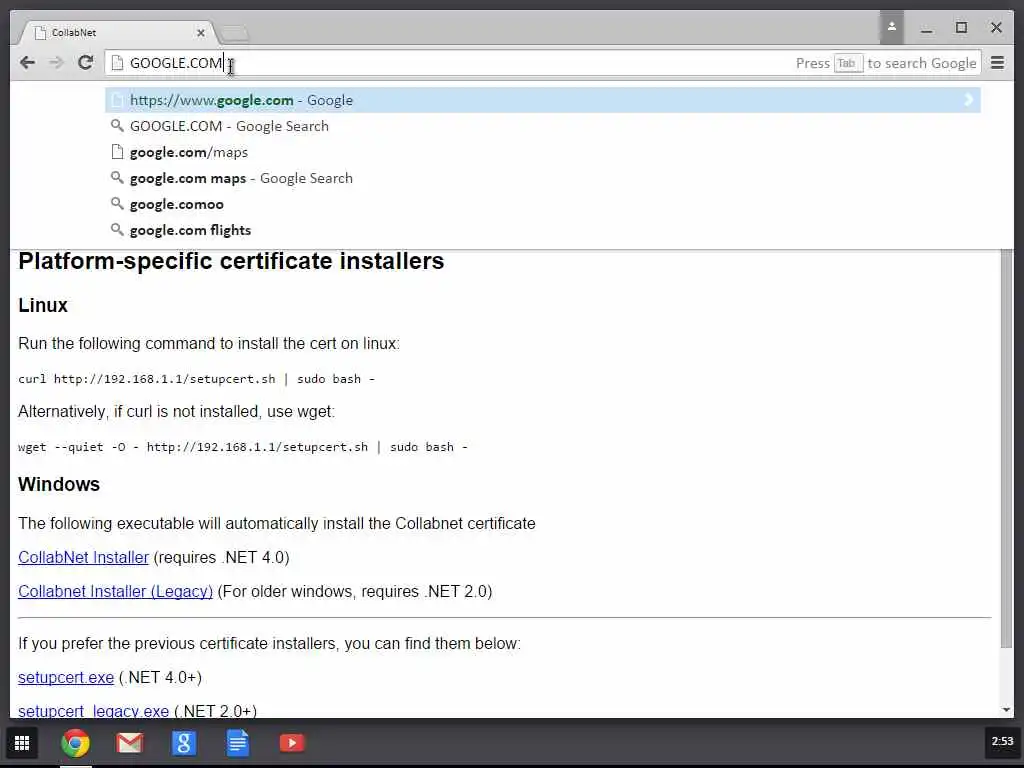Select the google.comoo suggestion
Image resolution: width=1024 pixels, height=768 pixels.
(x=543, y=204)
